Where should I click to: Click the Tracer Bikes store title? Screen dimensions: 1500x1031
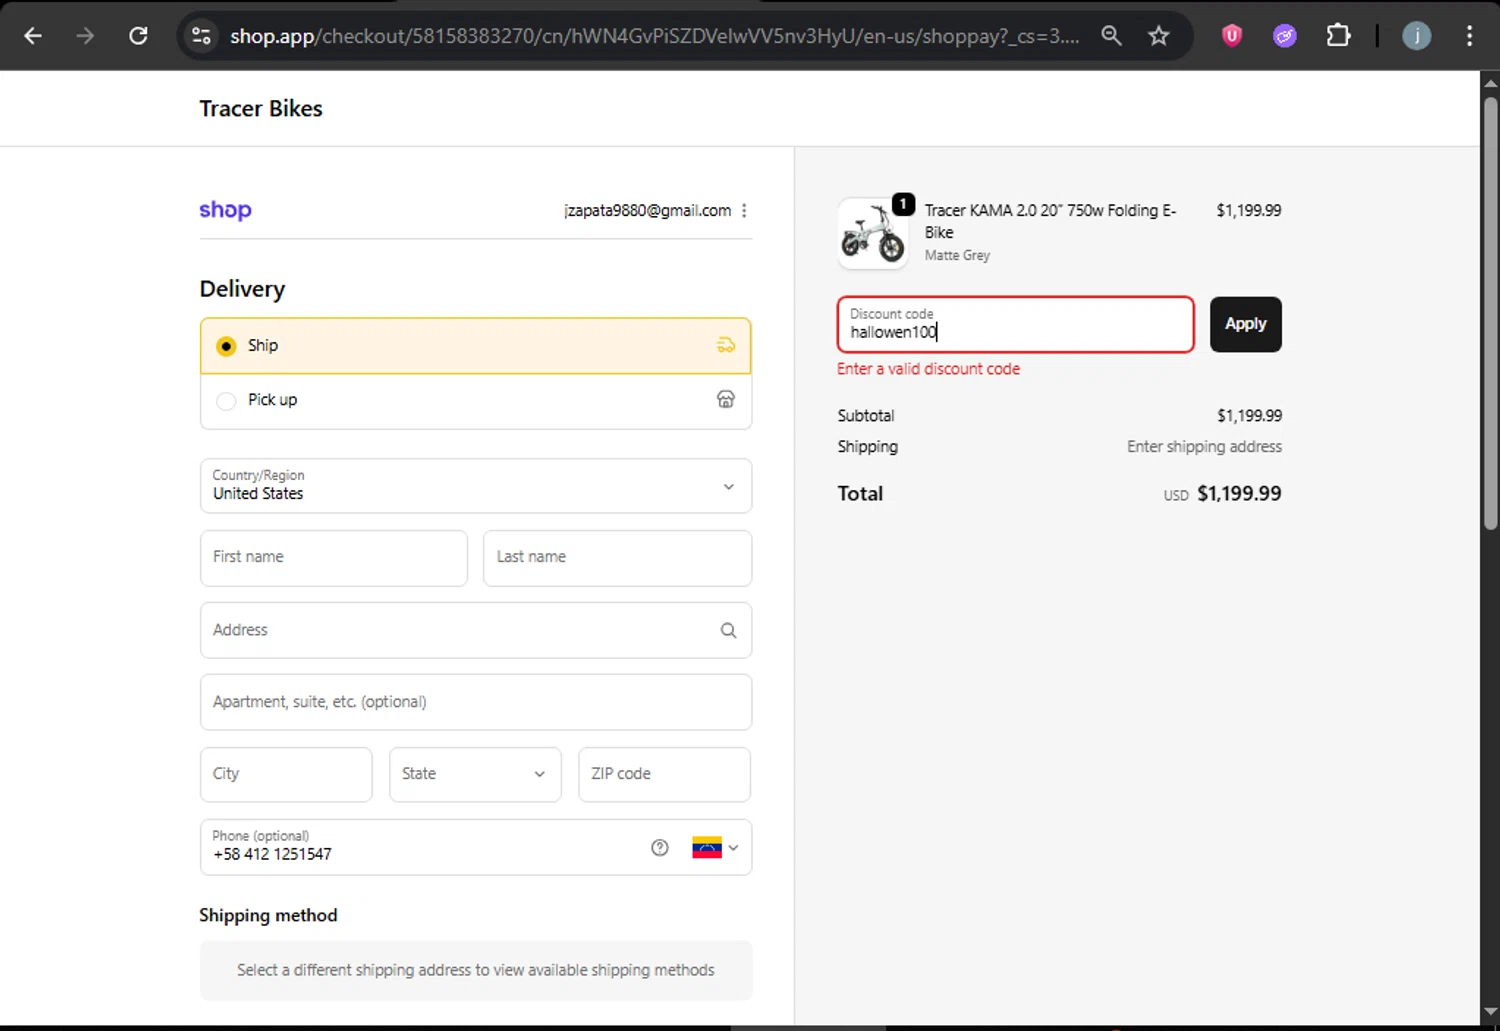tap(261, 108)
